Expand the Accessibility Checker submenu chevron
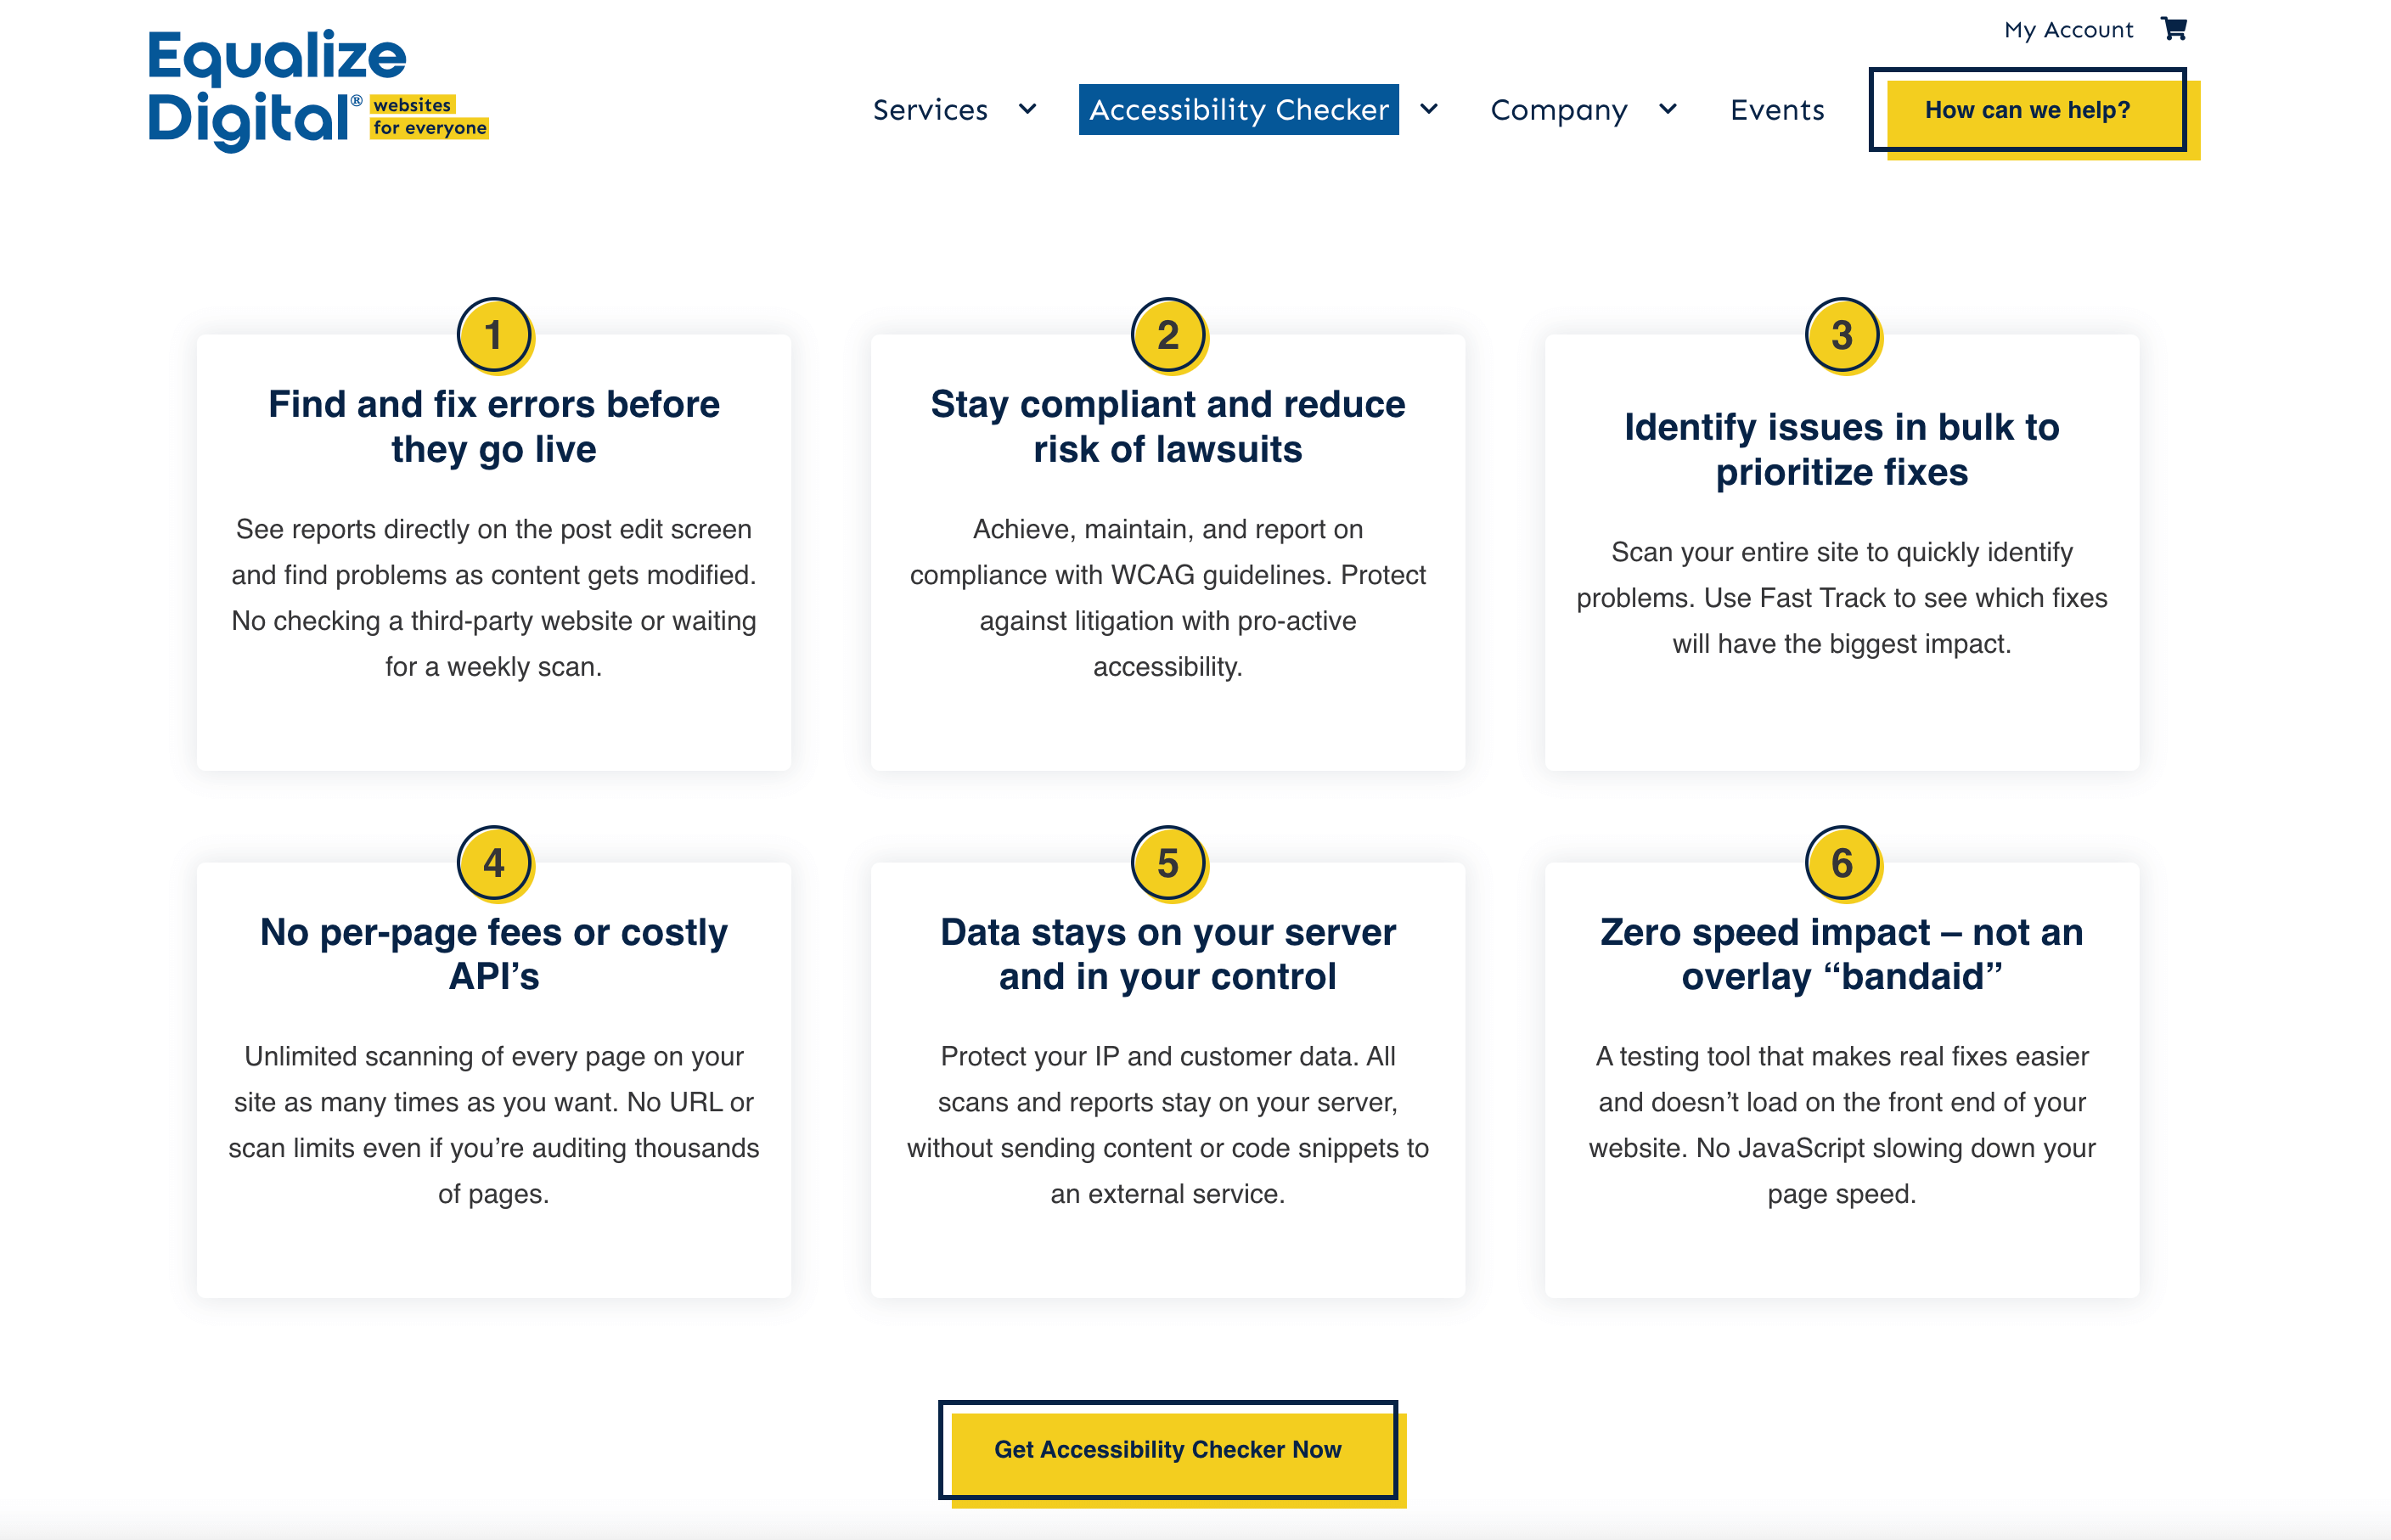2391x1540 pixels. click(1429, 109)
